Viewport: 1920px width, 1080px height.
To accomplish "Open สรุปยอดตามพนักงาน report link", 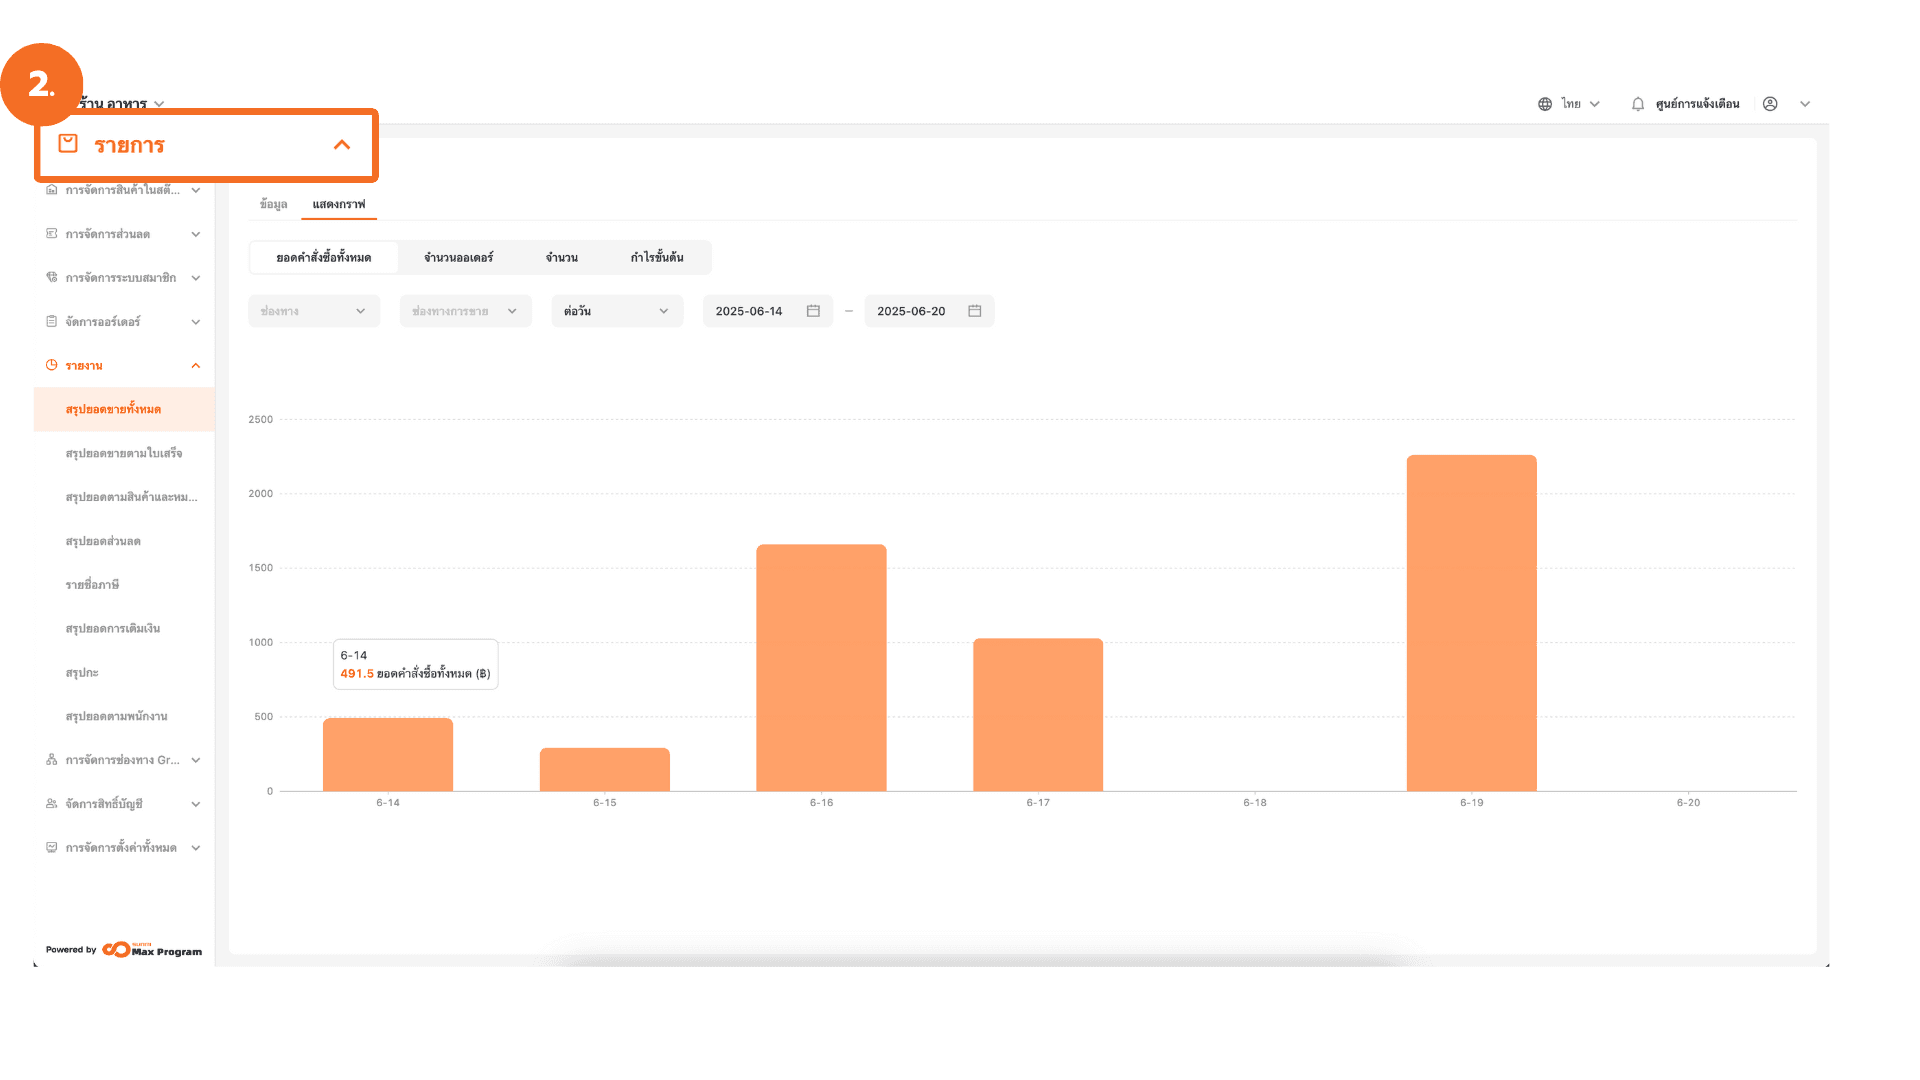I will pyautogui.click(x=116, y=717).
